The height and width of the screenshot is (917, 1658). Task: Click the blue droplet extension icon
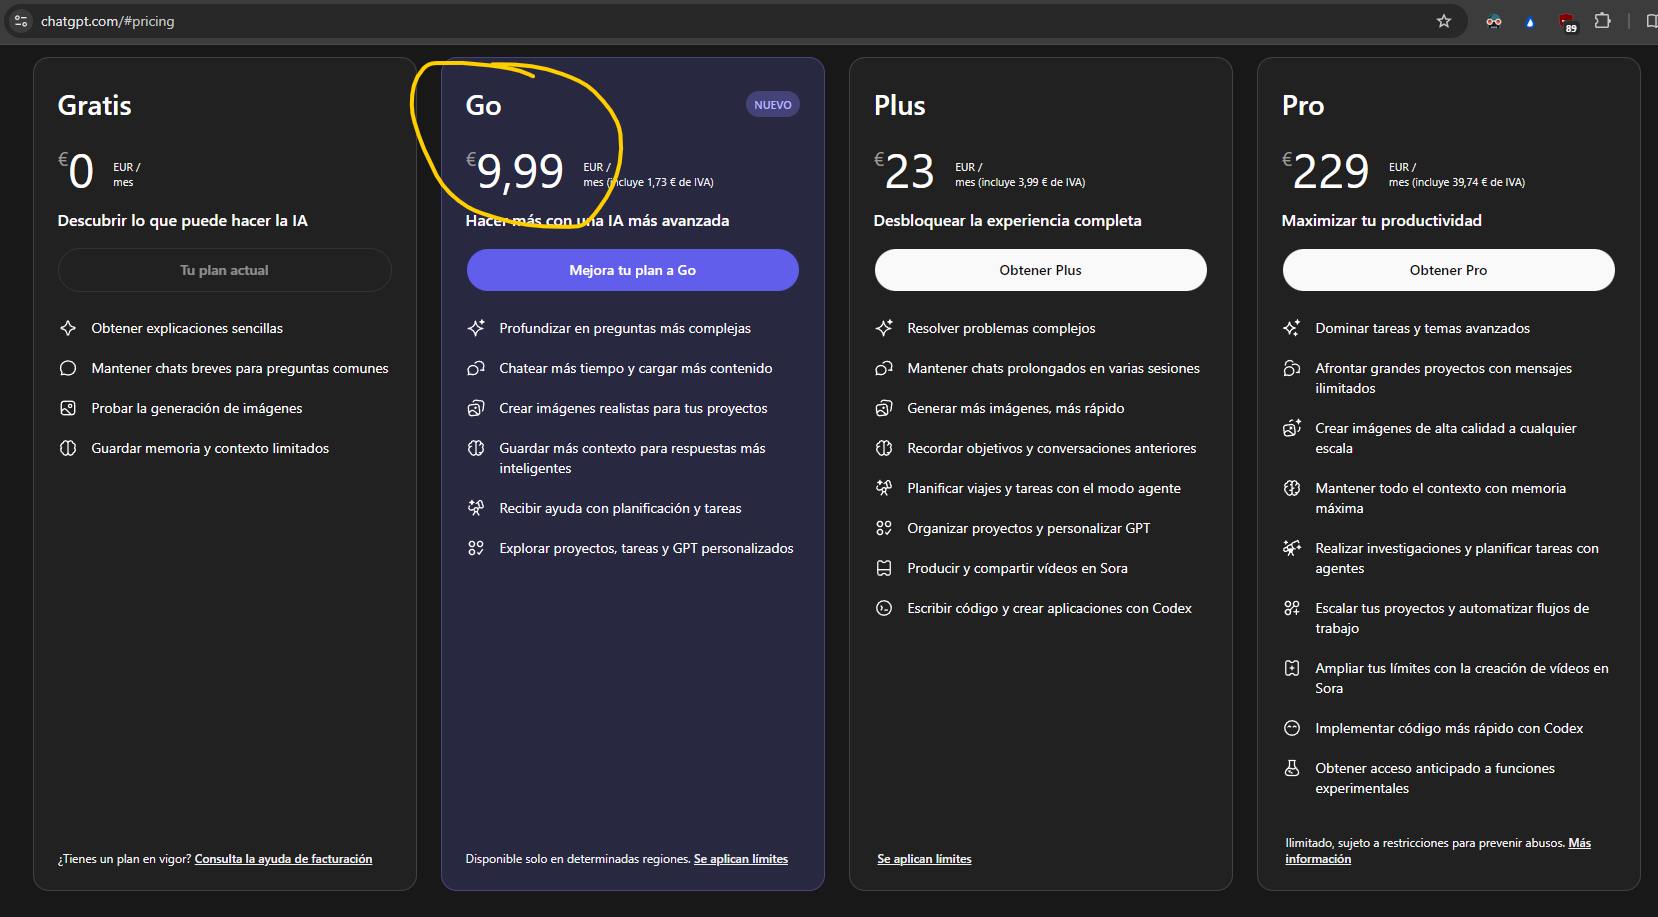[1529, 22]
